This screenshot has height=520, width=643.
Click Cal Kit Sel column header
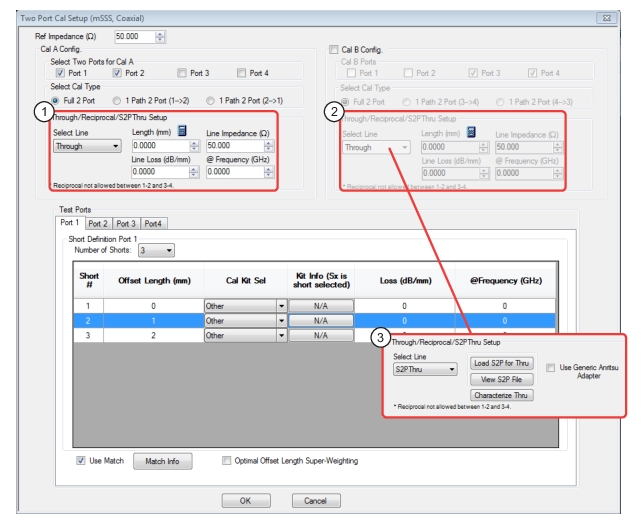click(246, 281)
